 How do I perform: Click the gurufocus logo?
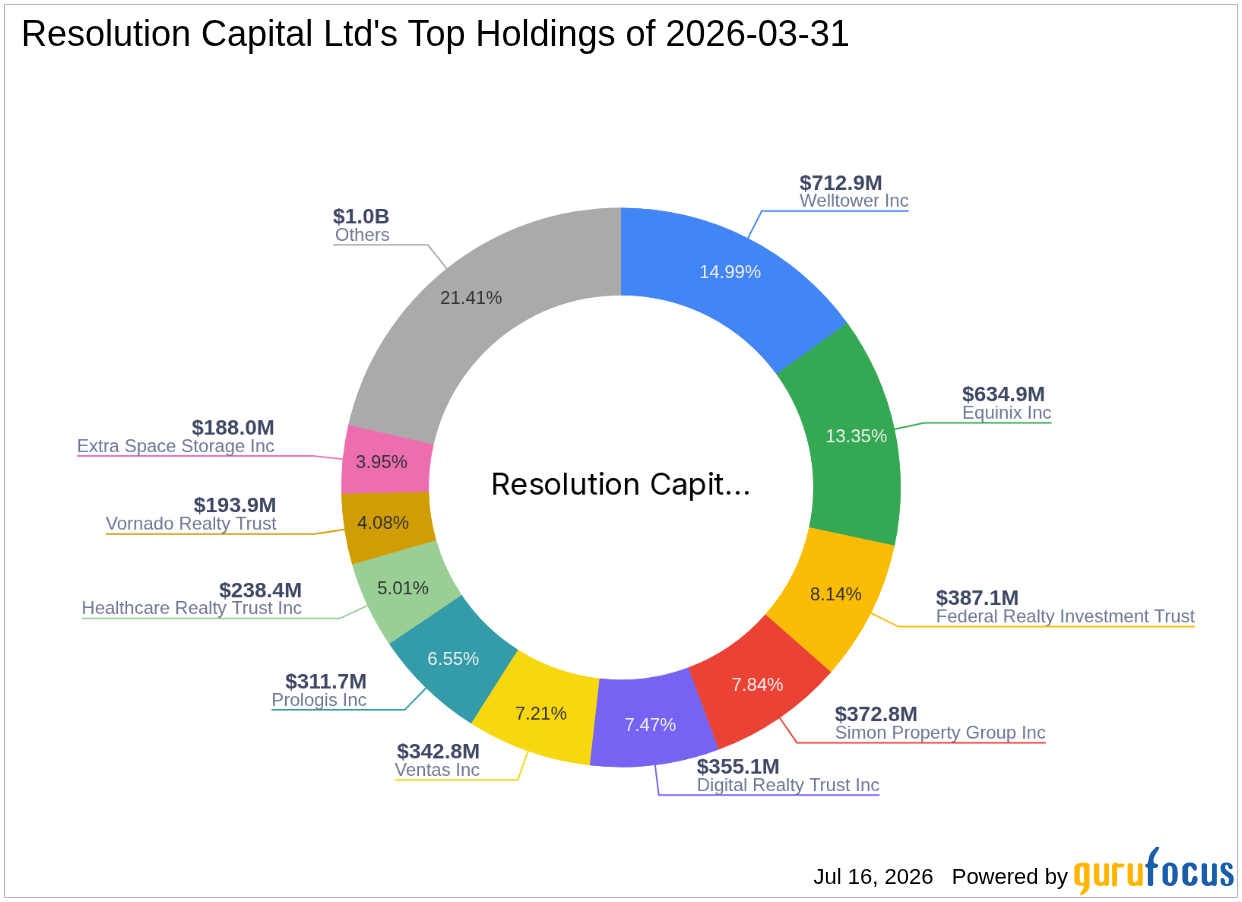[x=1154, y=871]
